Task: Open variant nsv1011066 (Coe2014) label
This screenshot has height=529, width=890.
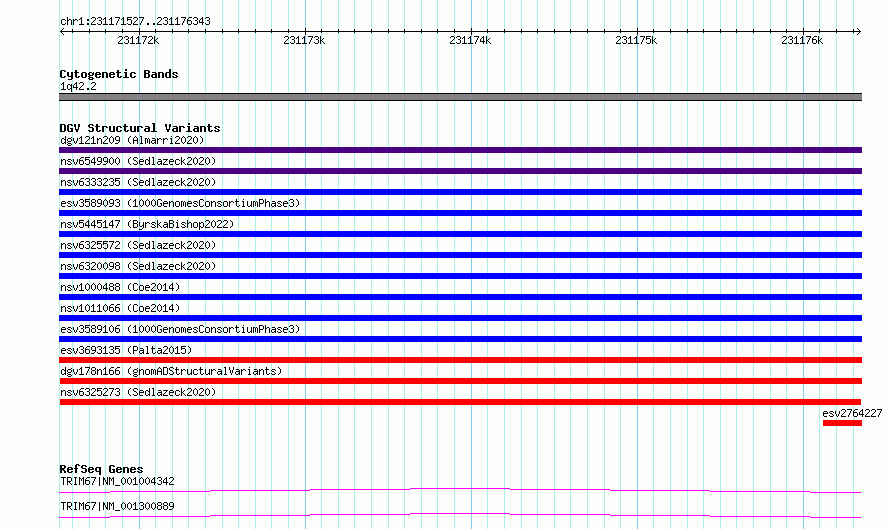Action: [120, 308]
